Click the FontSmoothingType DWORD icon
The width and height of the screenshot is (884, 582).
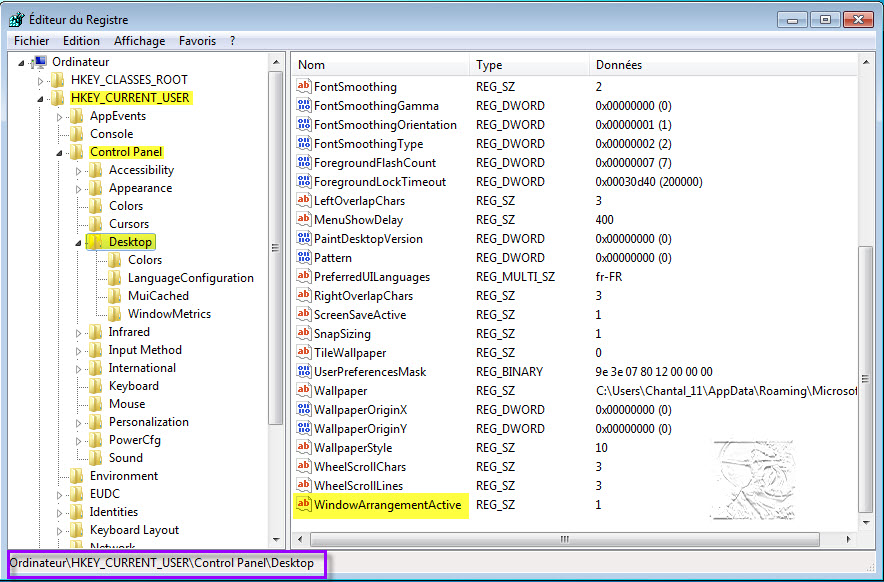click(304, 143)
